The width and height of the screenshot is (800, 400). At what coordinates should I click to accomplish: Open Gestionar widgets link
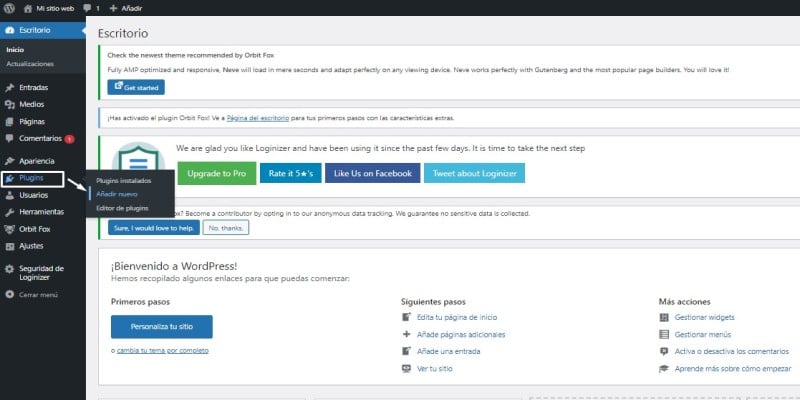(705, 317)
